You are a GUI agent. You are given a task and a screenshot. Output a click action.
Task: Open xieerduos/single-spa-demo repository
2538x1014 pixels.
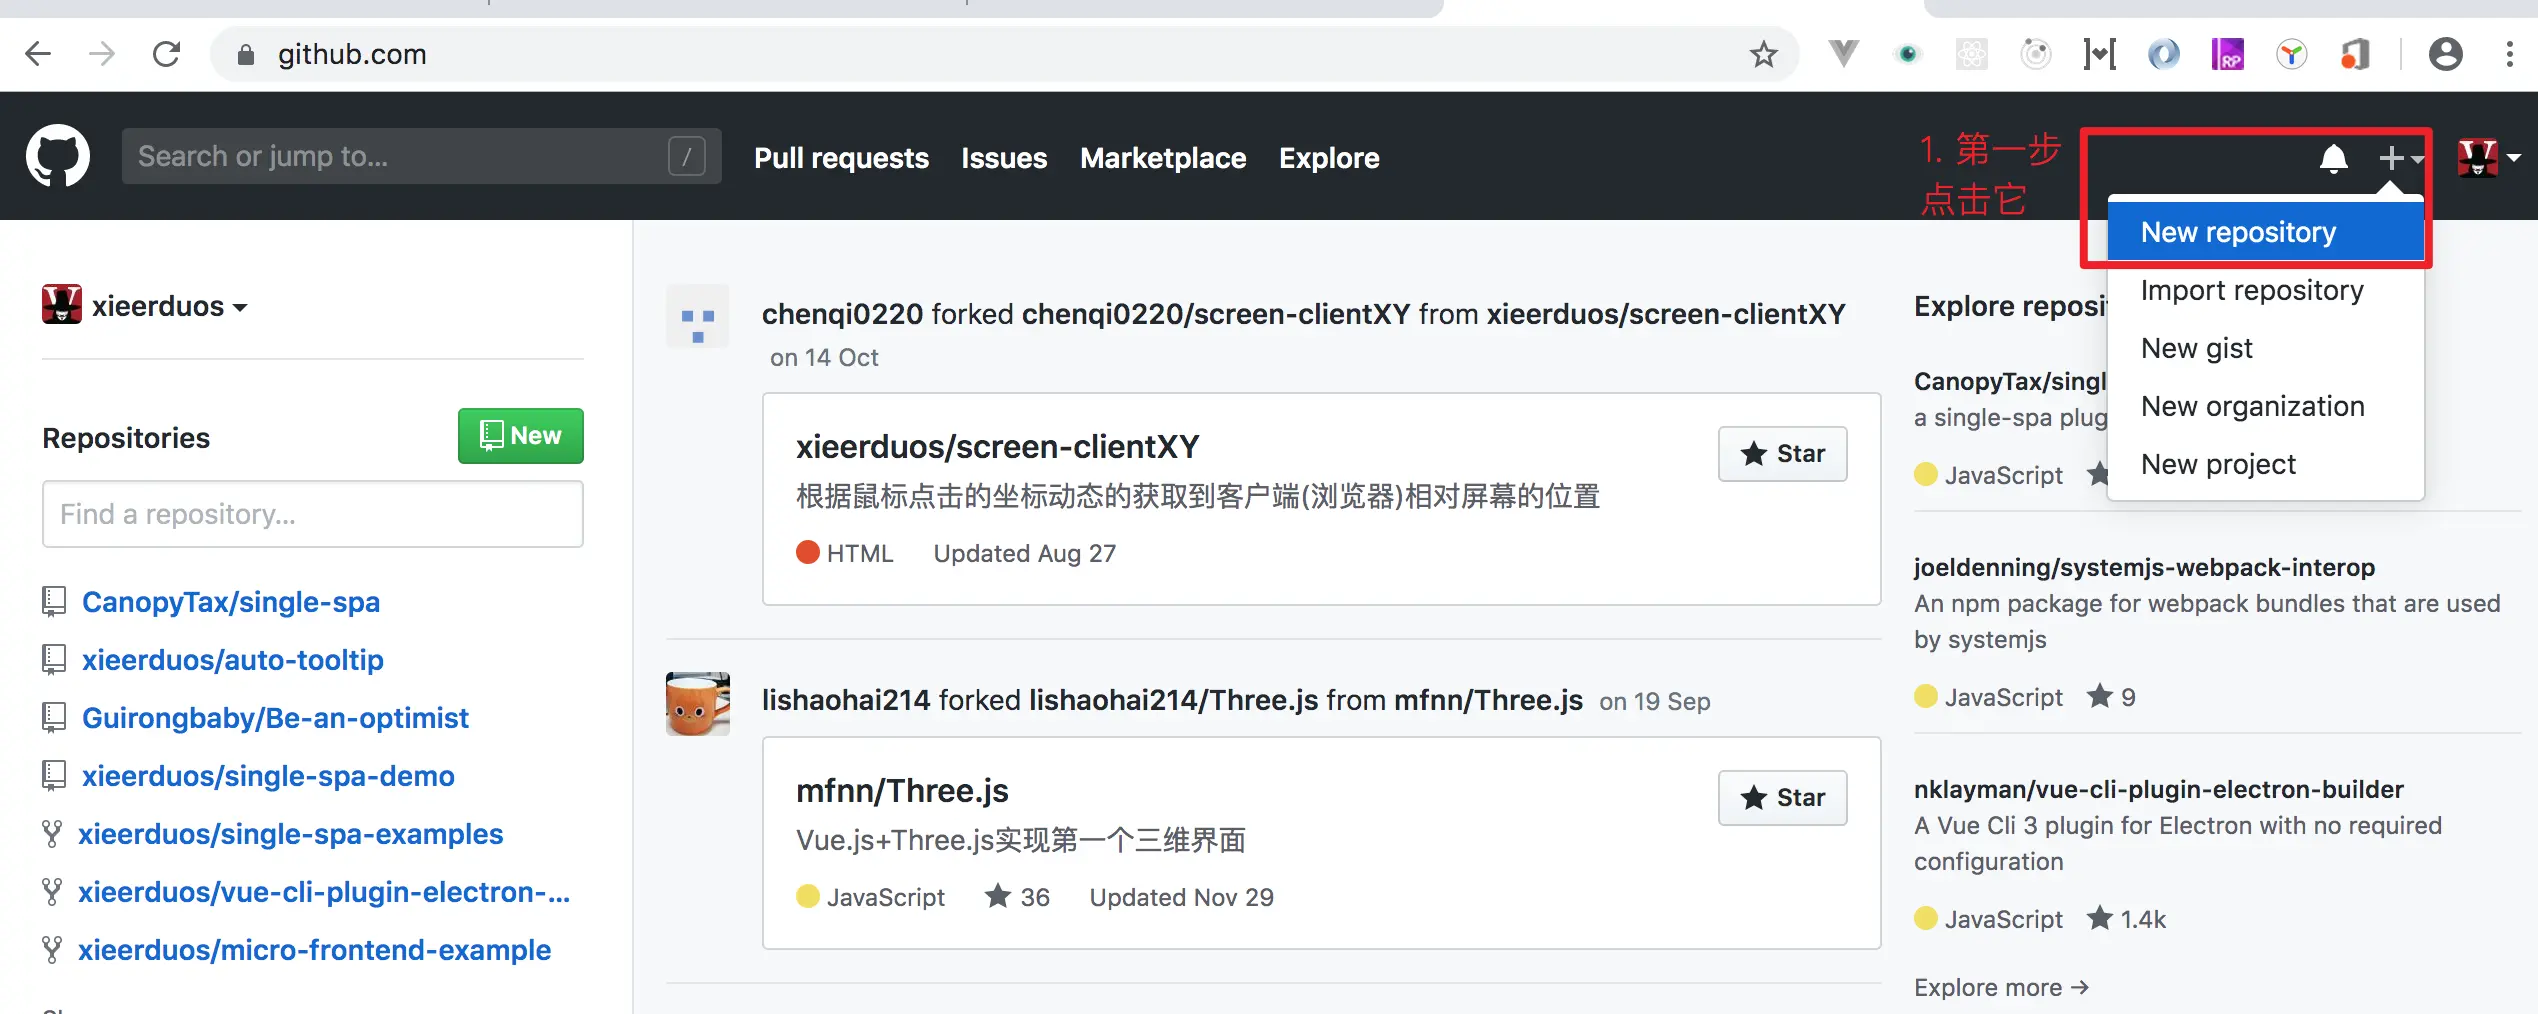(268, 776)
